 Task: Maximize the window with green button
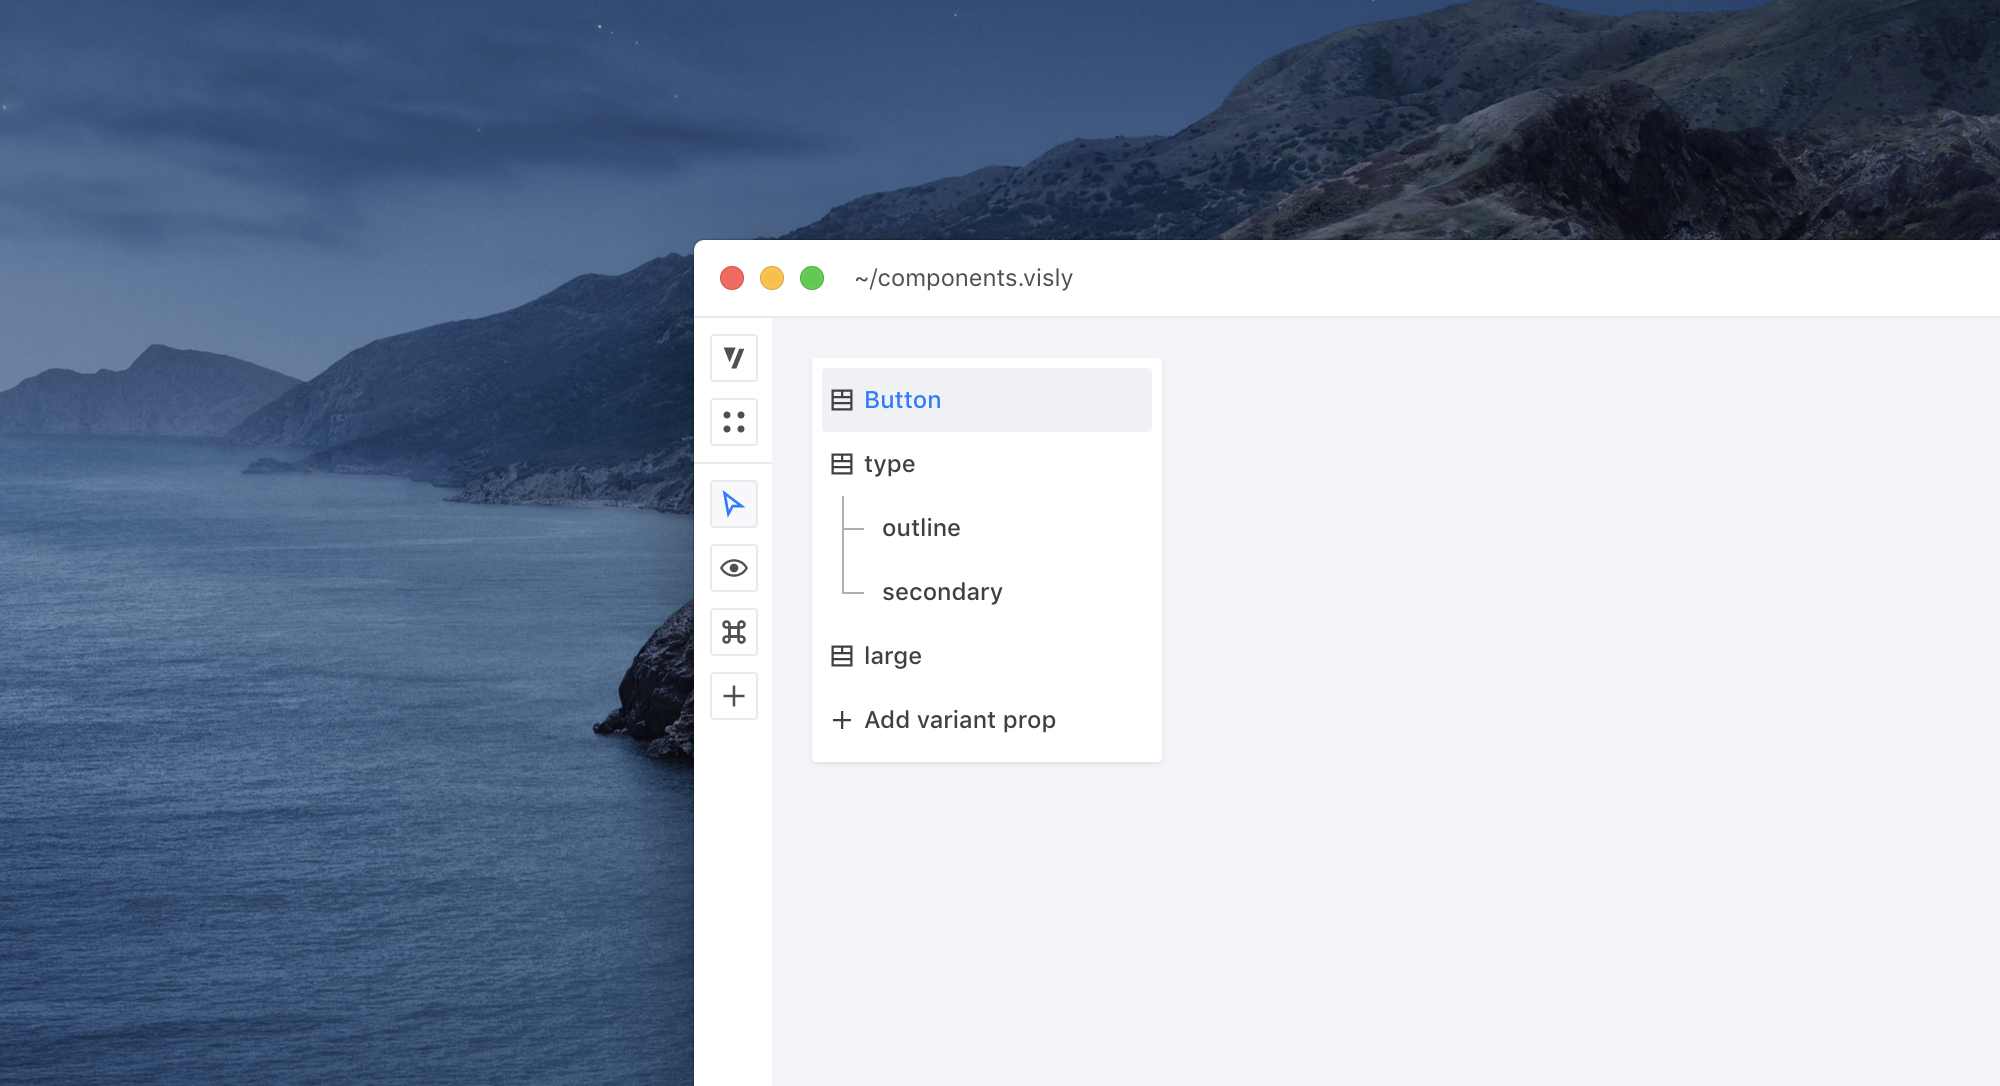(x=812, y=278)
